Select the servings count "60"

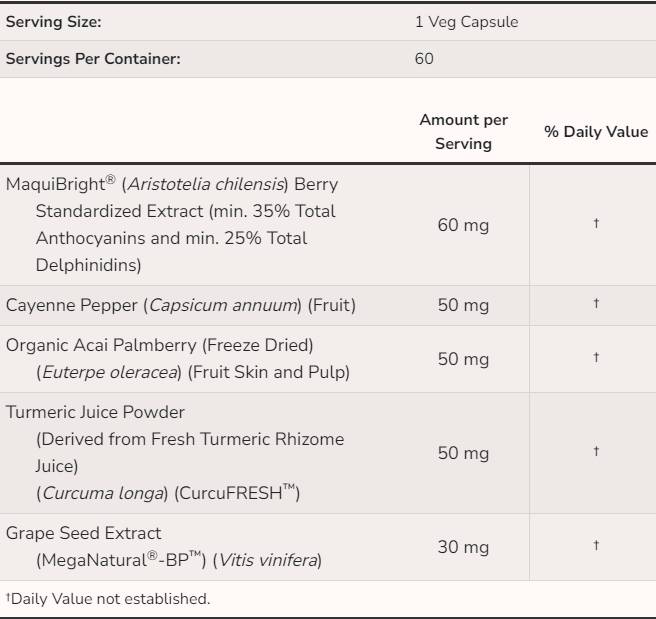[424, 58]
